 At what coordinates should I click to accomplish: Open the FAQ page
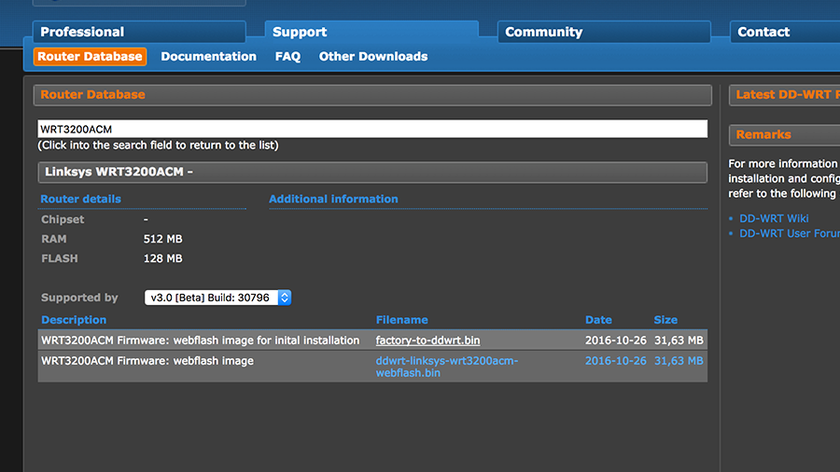point(288,57)
